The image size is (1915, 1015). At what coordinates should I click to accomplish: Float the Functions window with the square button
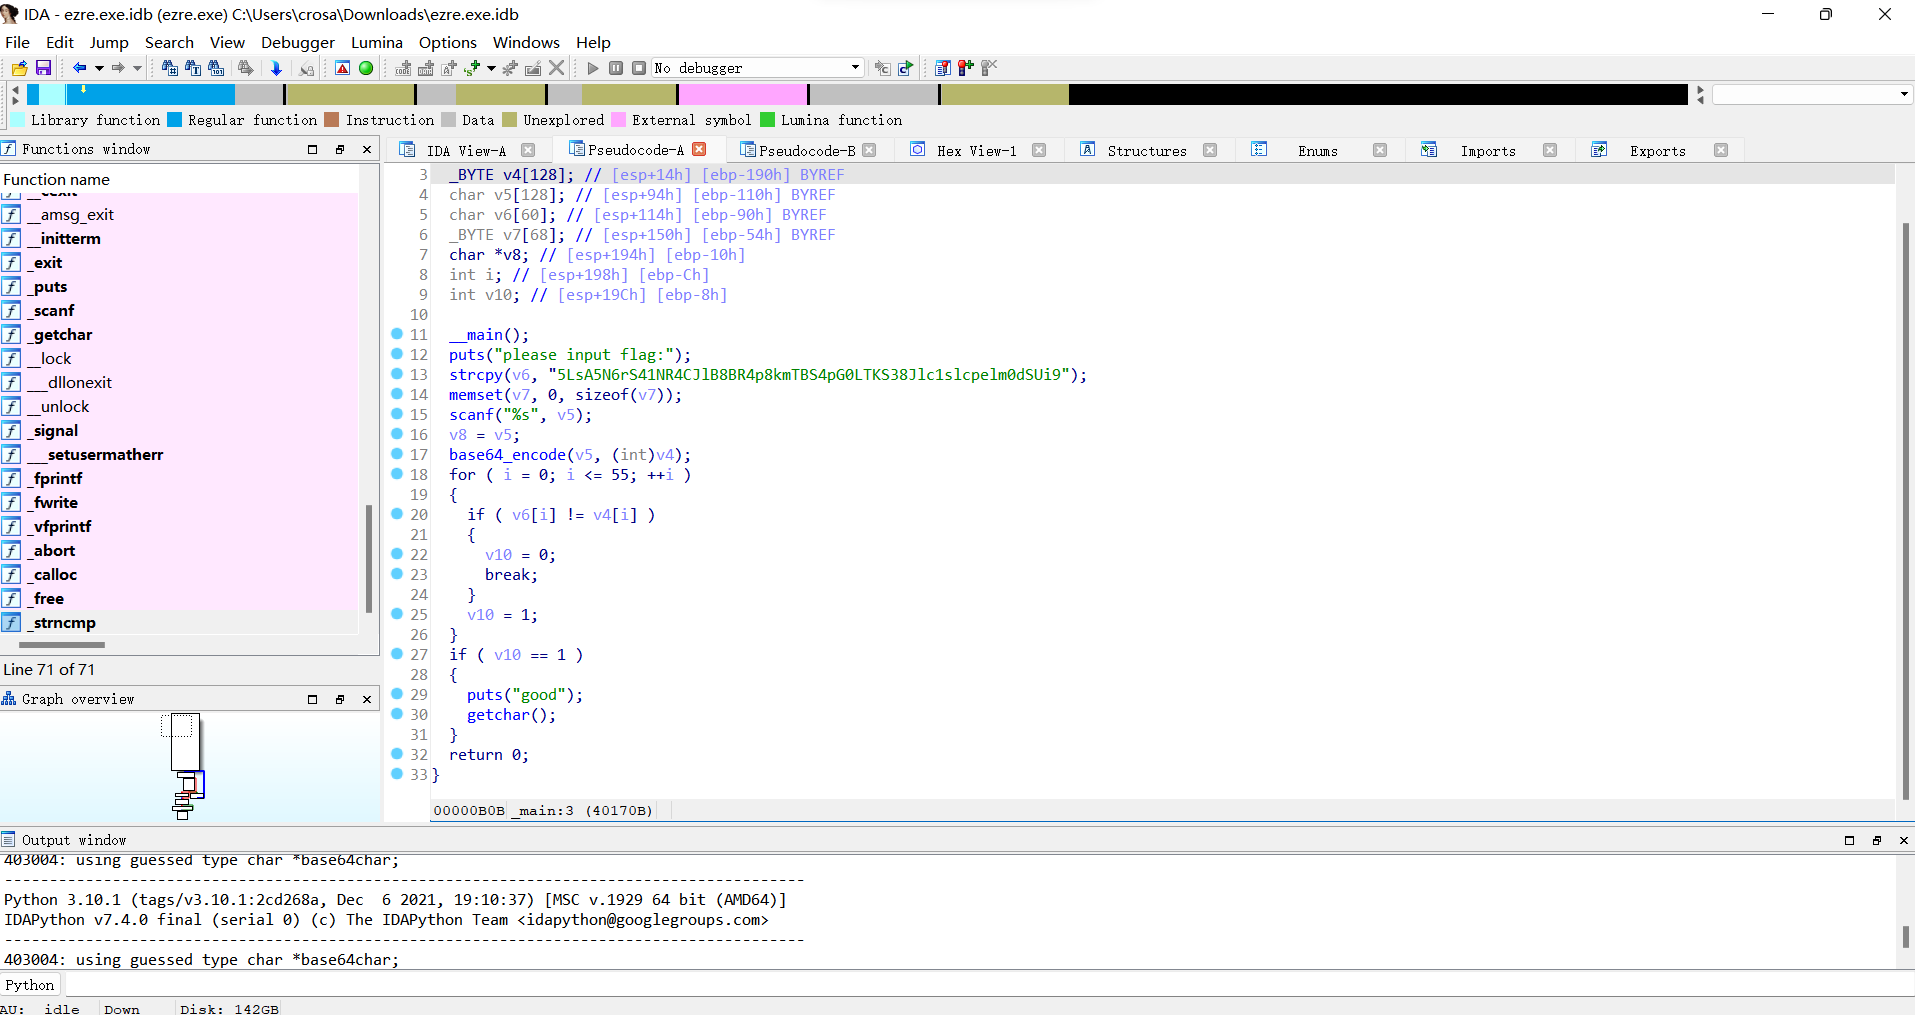tap(312, 149)
